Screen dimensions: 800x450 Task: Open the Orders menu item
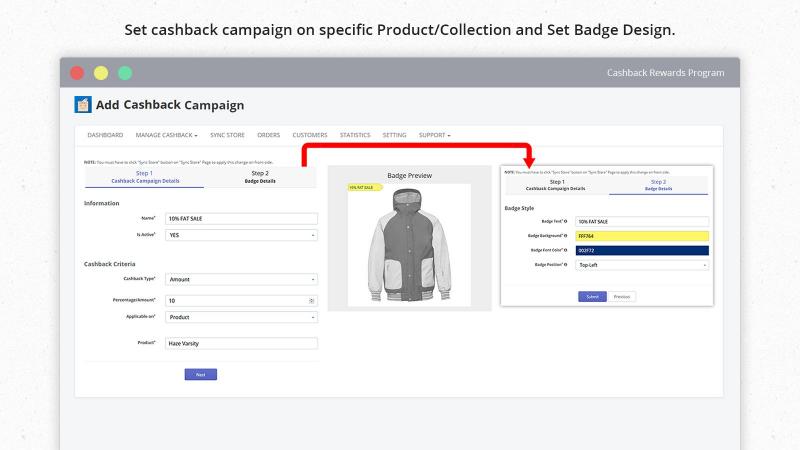[x=268, y=135]
